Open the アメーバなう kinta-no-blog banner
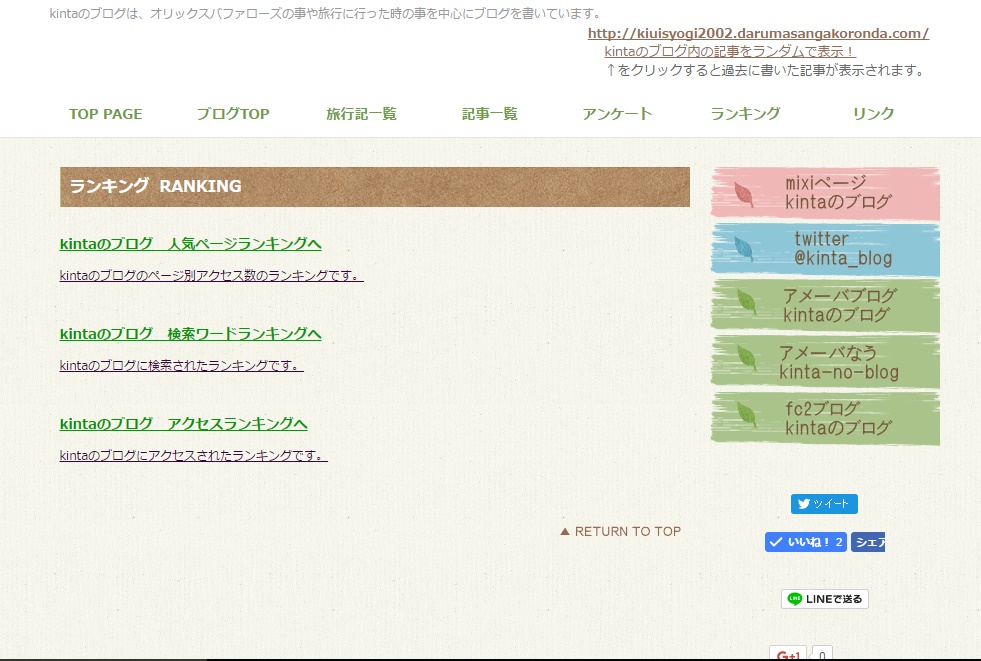 coord(825,361)
